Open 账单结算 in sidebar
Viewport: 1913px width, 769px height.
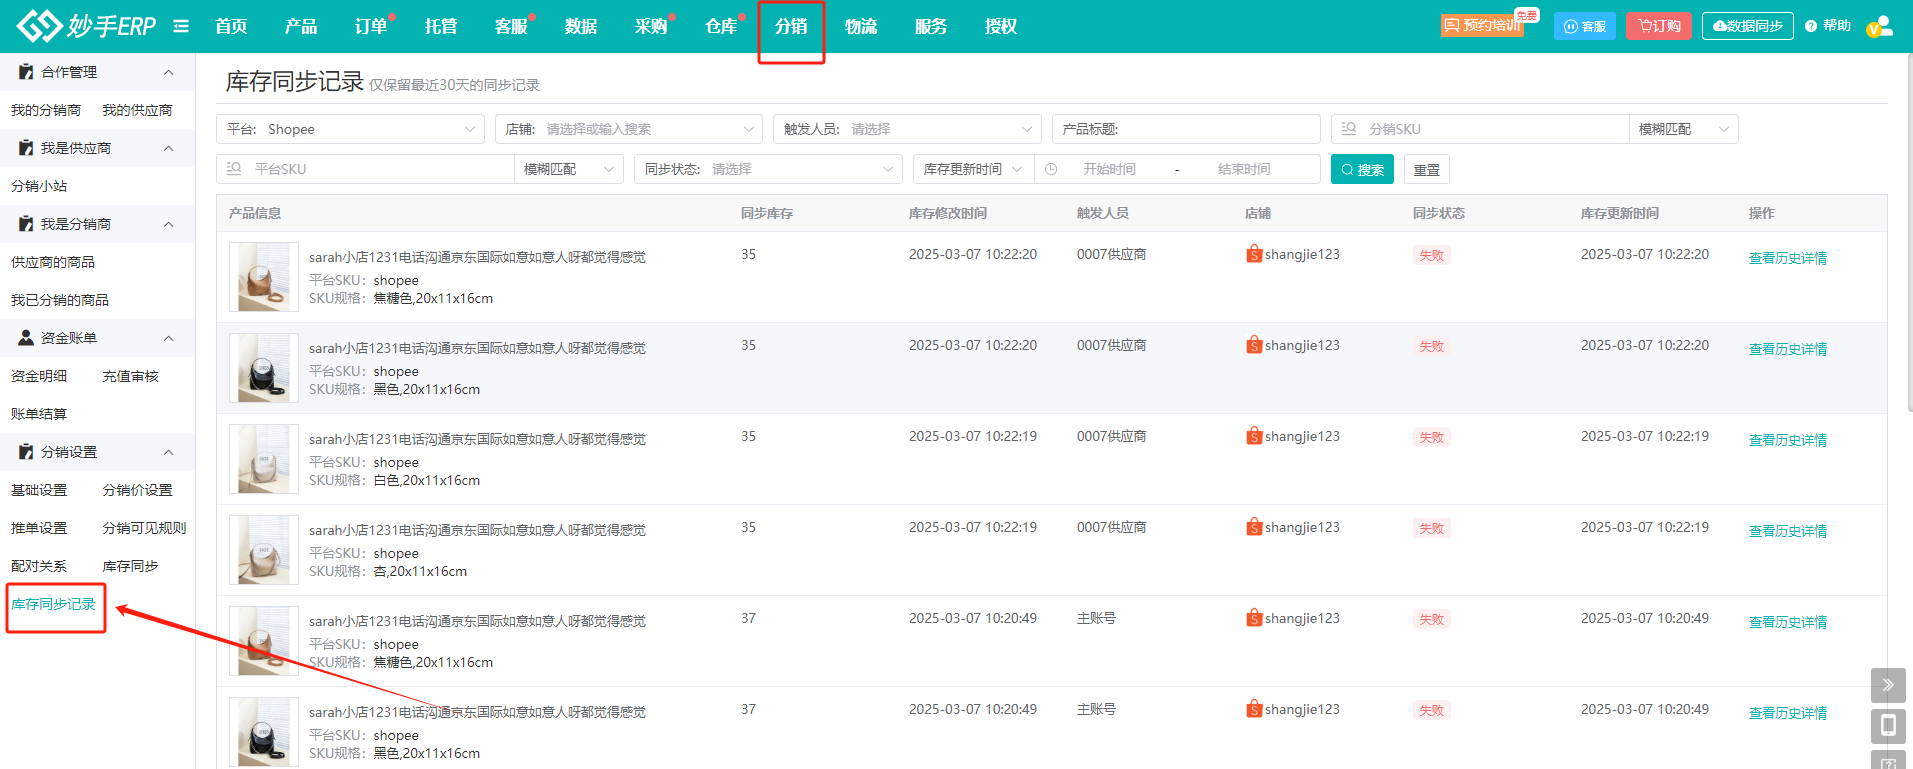point(39,414)
